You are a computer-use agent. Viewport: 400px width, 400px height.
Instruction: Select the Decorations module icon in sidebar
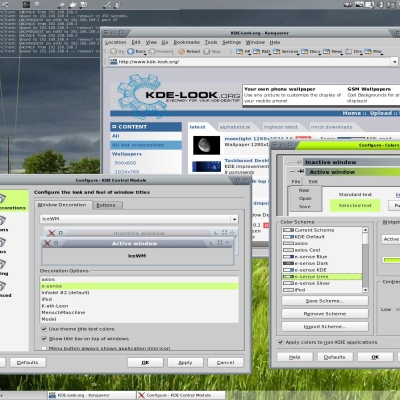[x=2, y=199]
